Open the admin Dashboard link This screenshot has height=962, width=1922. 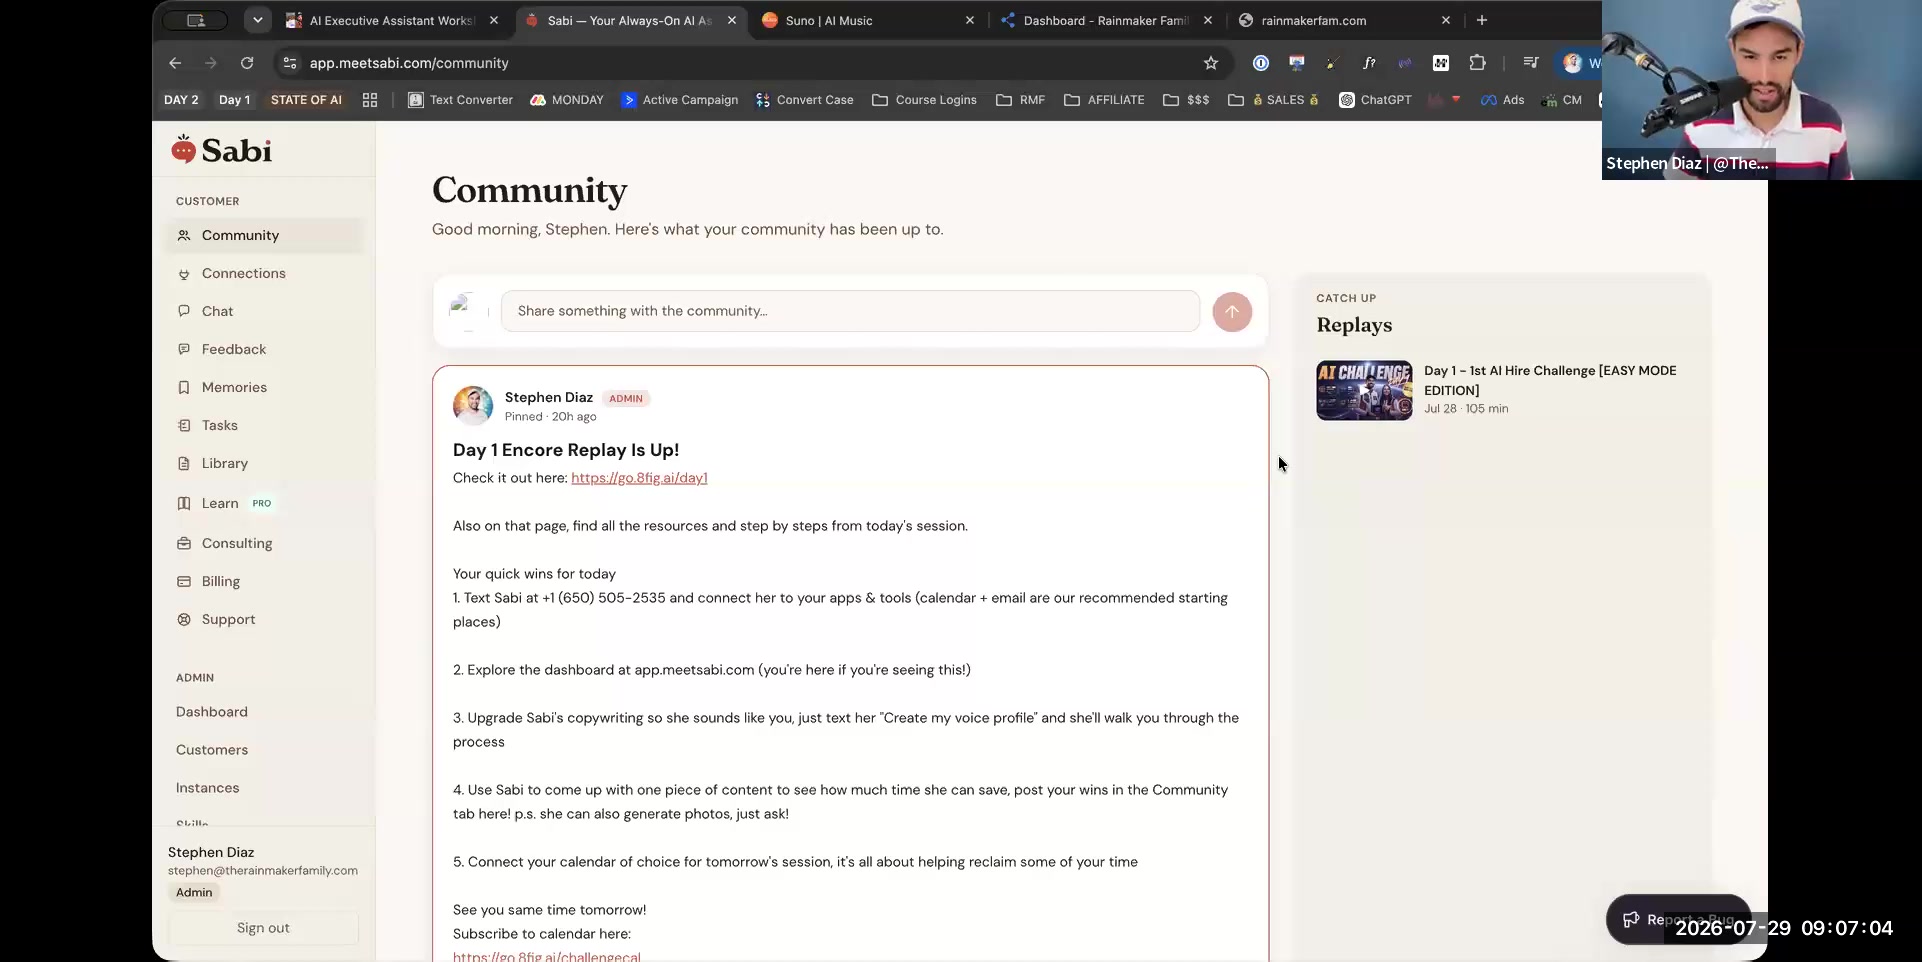212,712
